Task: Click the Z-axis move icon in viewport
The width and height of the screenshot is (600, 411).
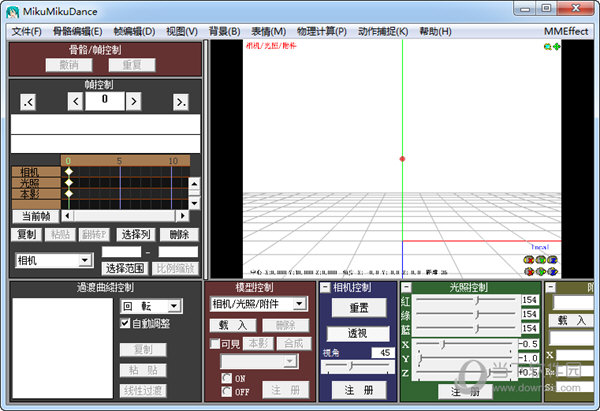Action: [552, 271]
